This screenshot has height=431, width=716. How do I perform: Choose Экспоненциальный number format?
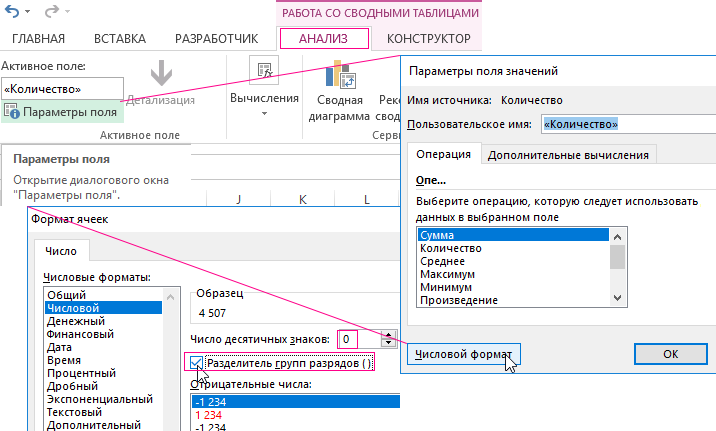pyautogui.click(x=104, y=399)
